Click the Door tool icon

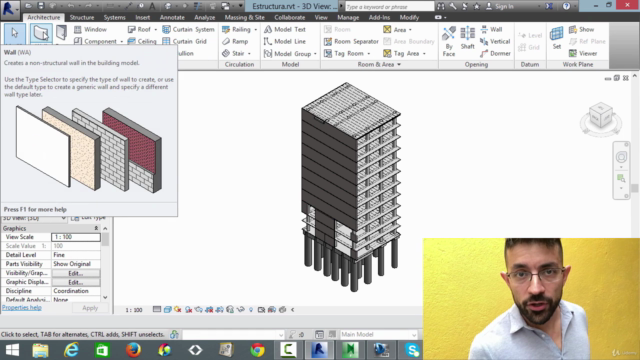(61, 33)
